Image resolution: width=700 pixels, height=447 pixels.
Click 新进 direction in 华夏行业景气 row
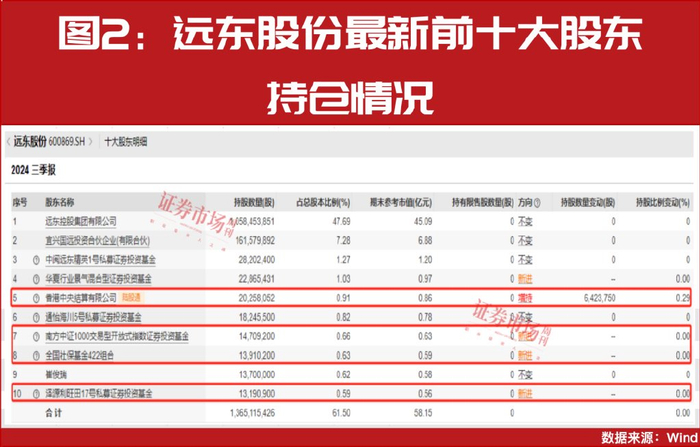[525, 279]
